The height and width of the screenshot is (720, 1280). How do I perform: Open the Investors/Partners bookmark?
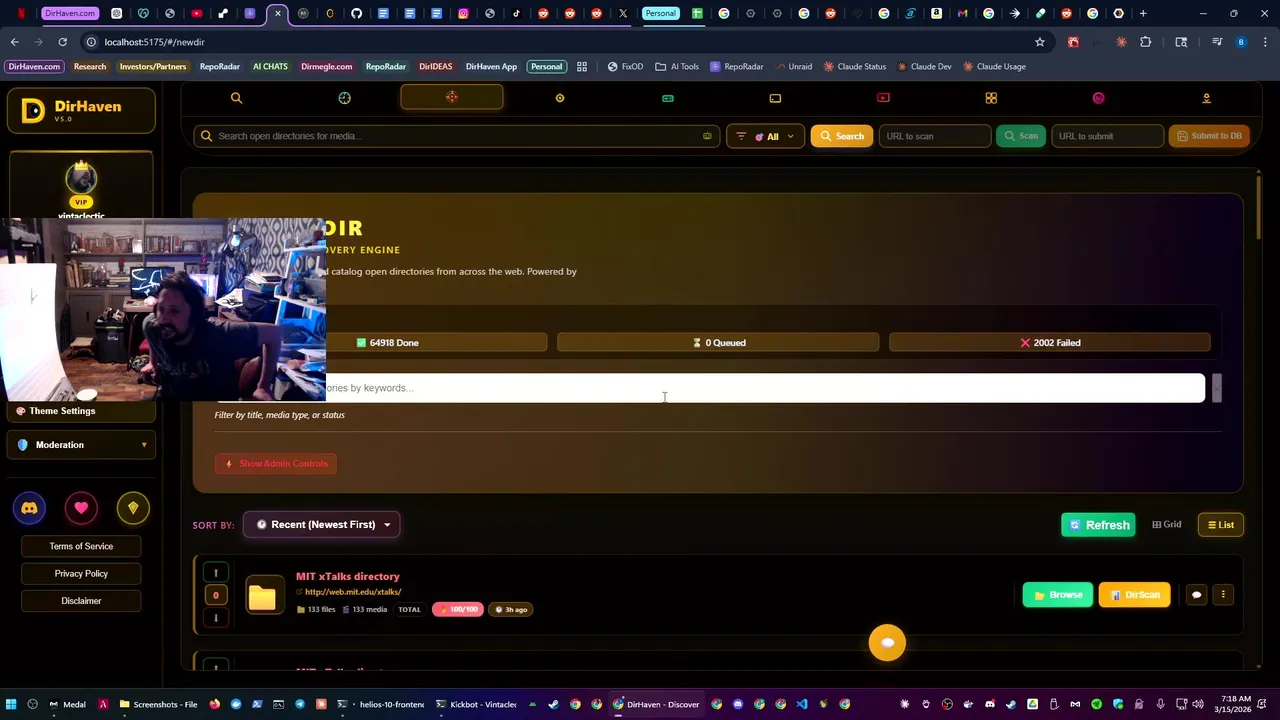(153, 67)
